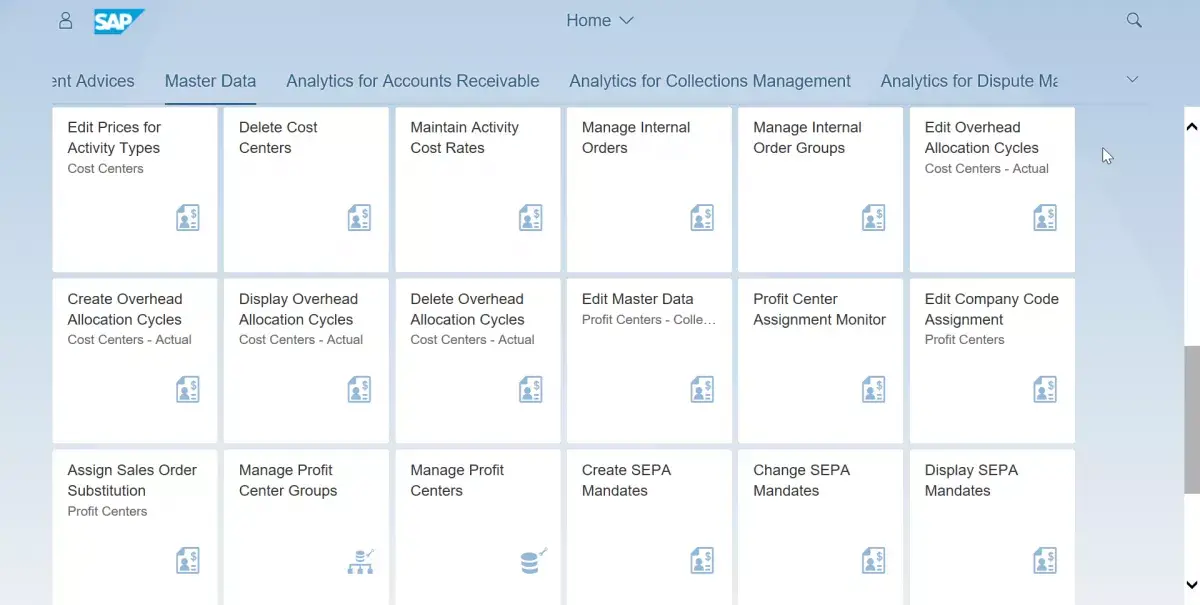Click Profit Centers - Colle… subtitle

(649, 320)
